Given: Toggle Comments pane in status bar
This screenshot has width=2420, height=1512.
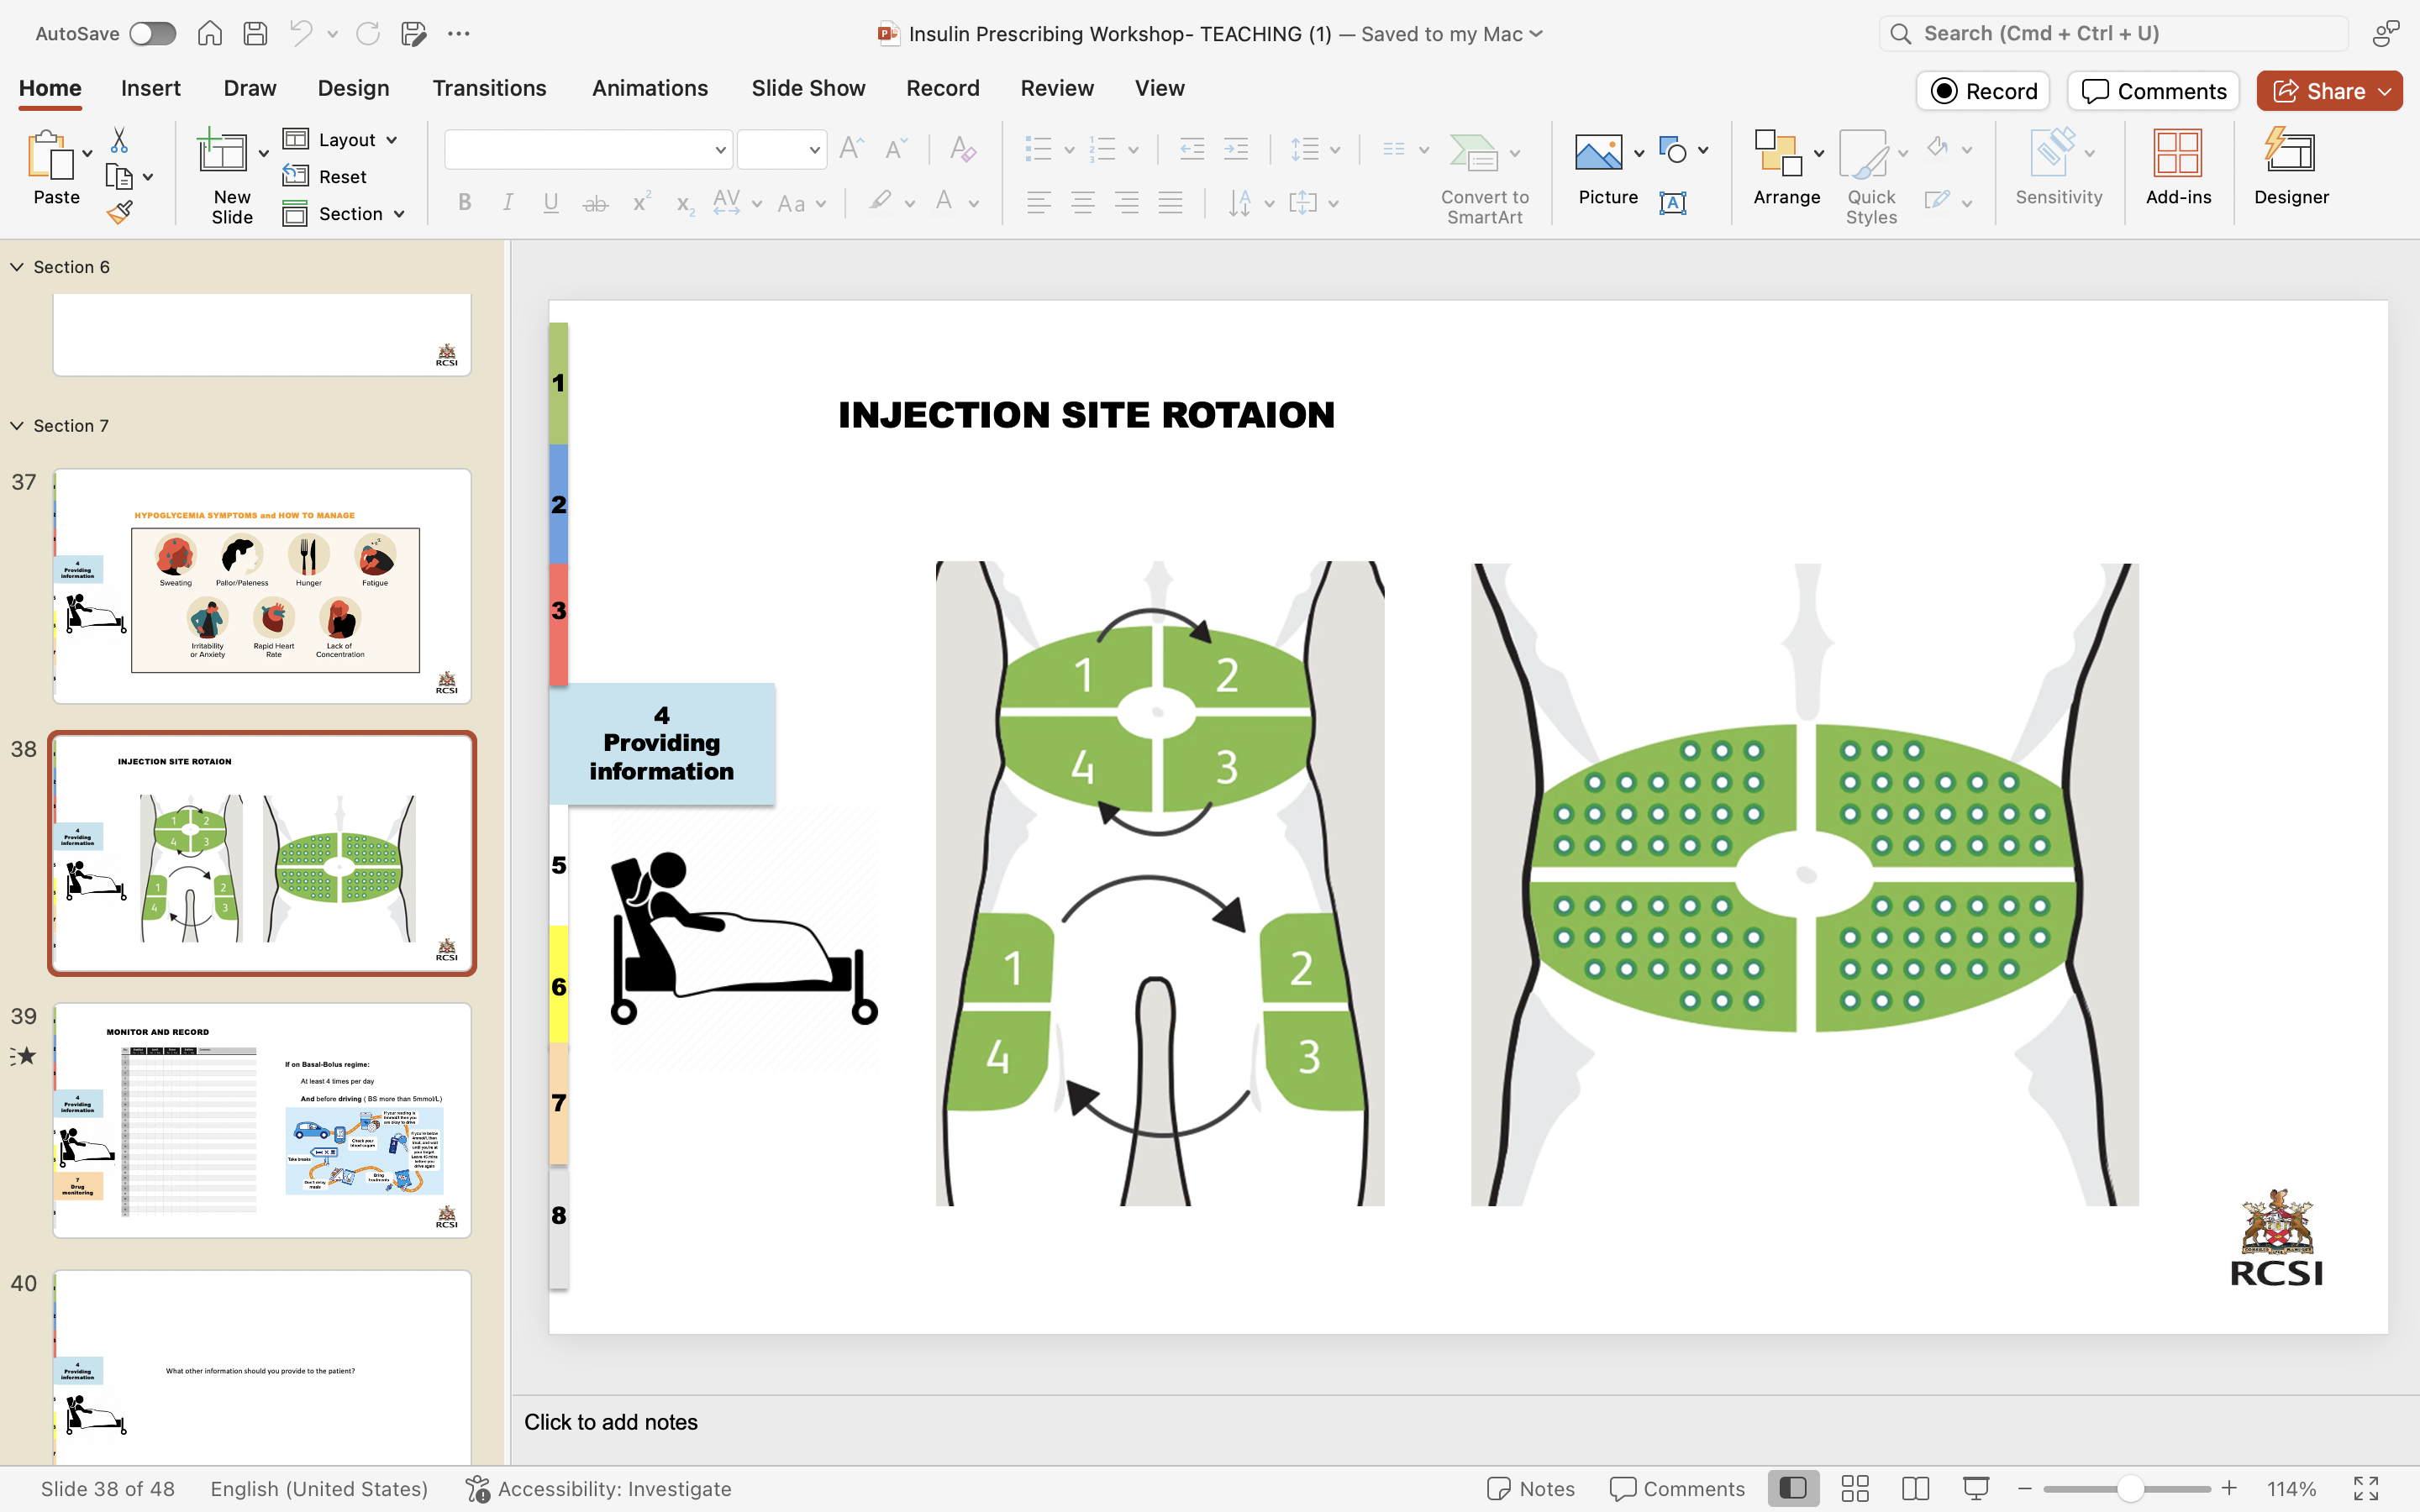Looking at the screenshot, I should [1677, 1489].
